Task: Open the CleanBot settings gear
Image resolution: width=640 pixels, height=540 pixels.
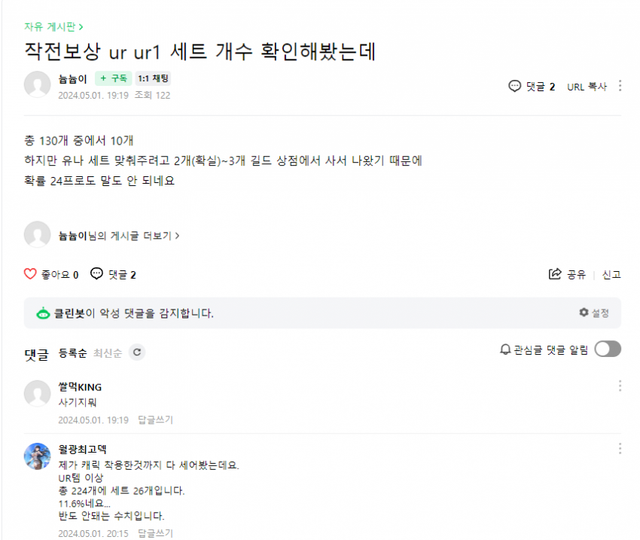Action: pyautogui.click(x=584, y=313)
